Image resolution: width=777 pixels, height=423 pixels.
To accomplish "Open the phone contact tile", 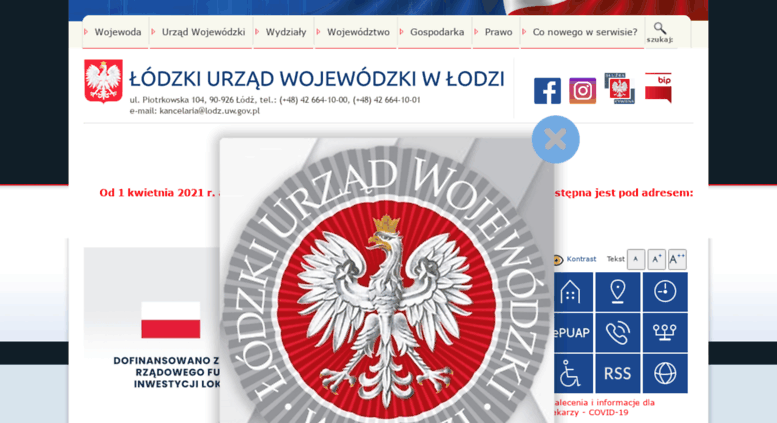I will click(617, 332).
